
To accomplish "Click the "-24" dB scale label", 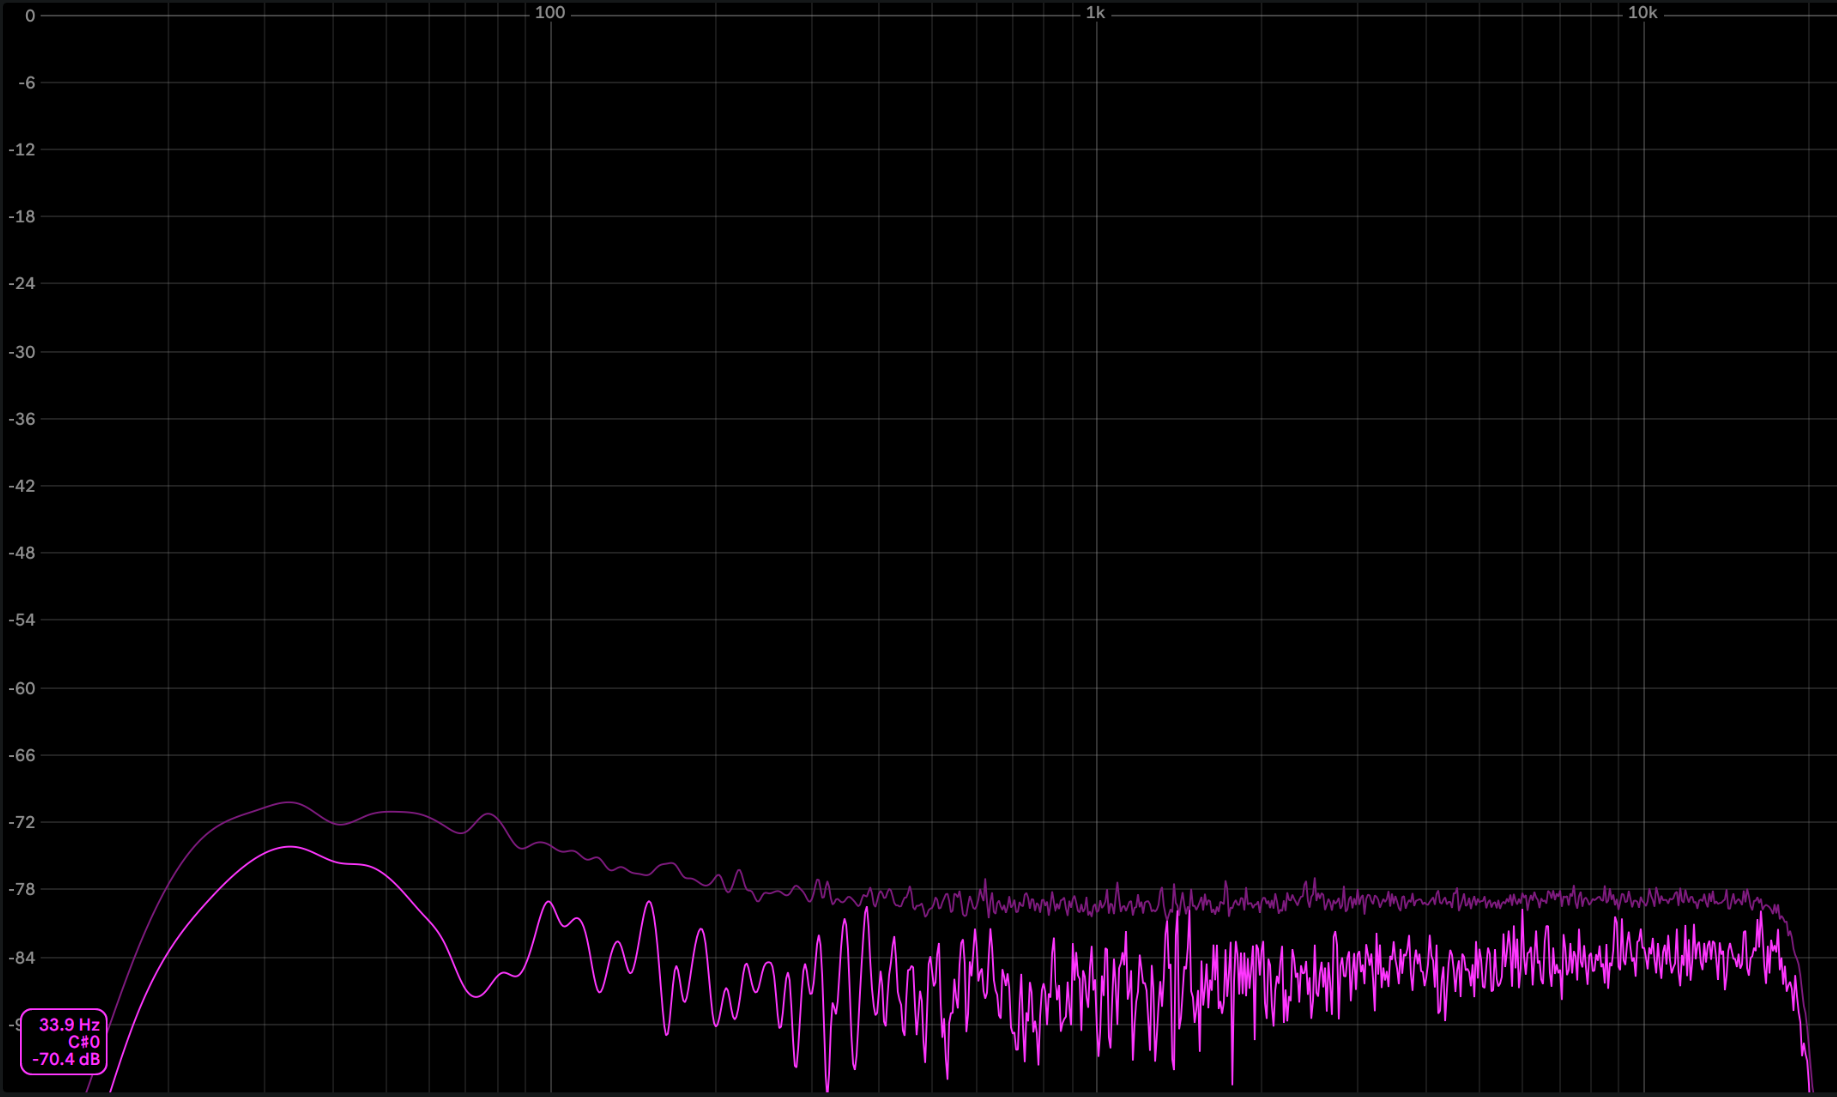I will click(x=24, y=283).
